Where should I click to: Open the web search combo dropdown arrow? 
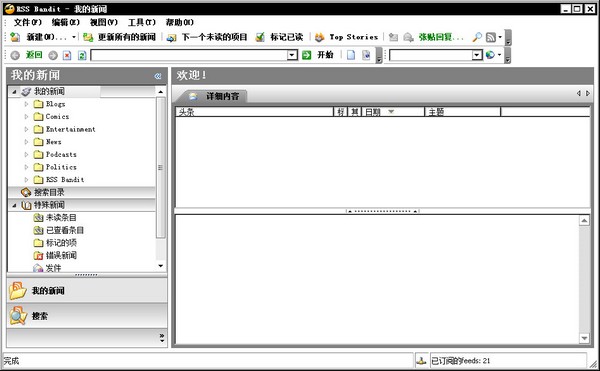click(476, 55)
